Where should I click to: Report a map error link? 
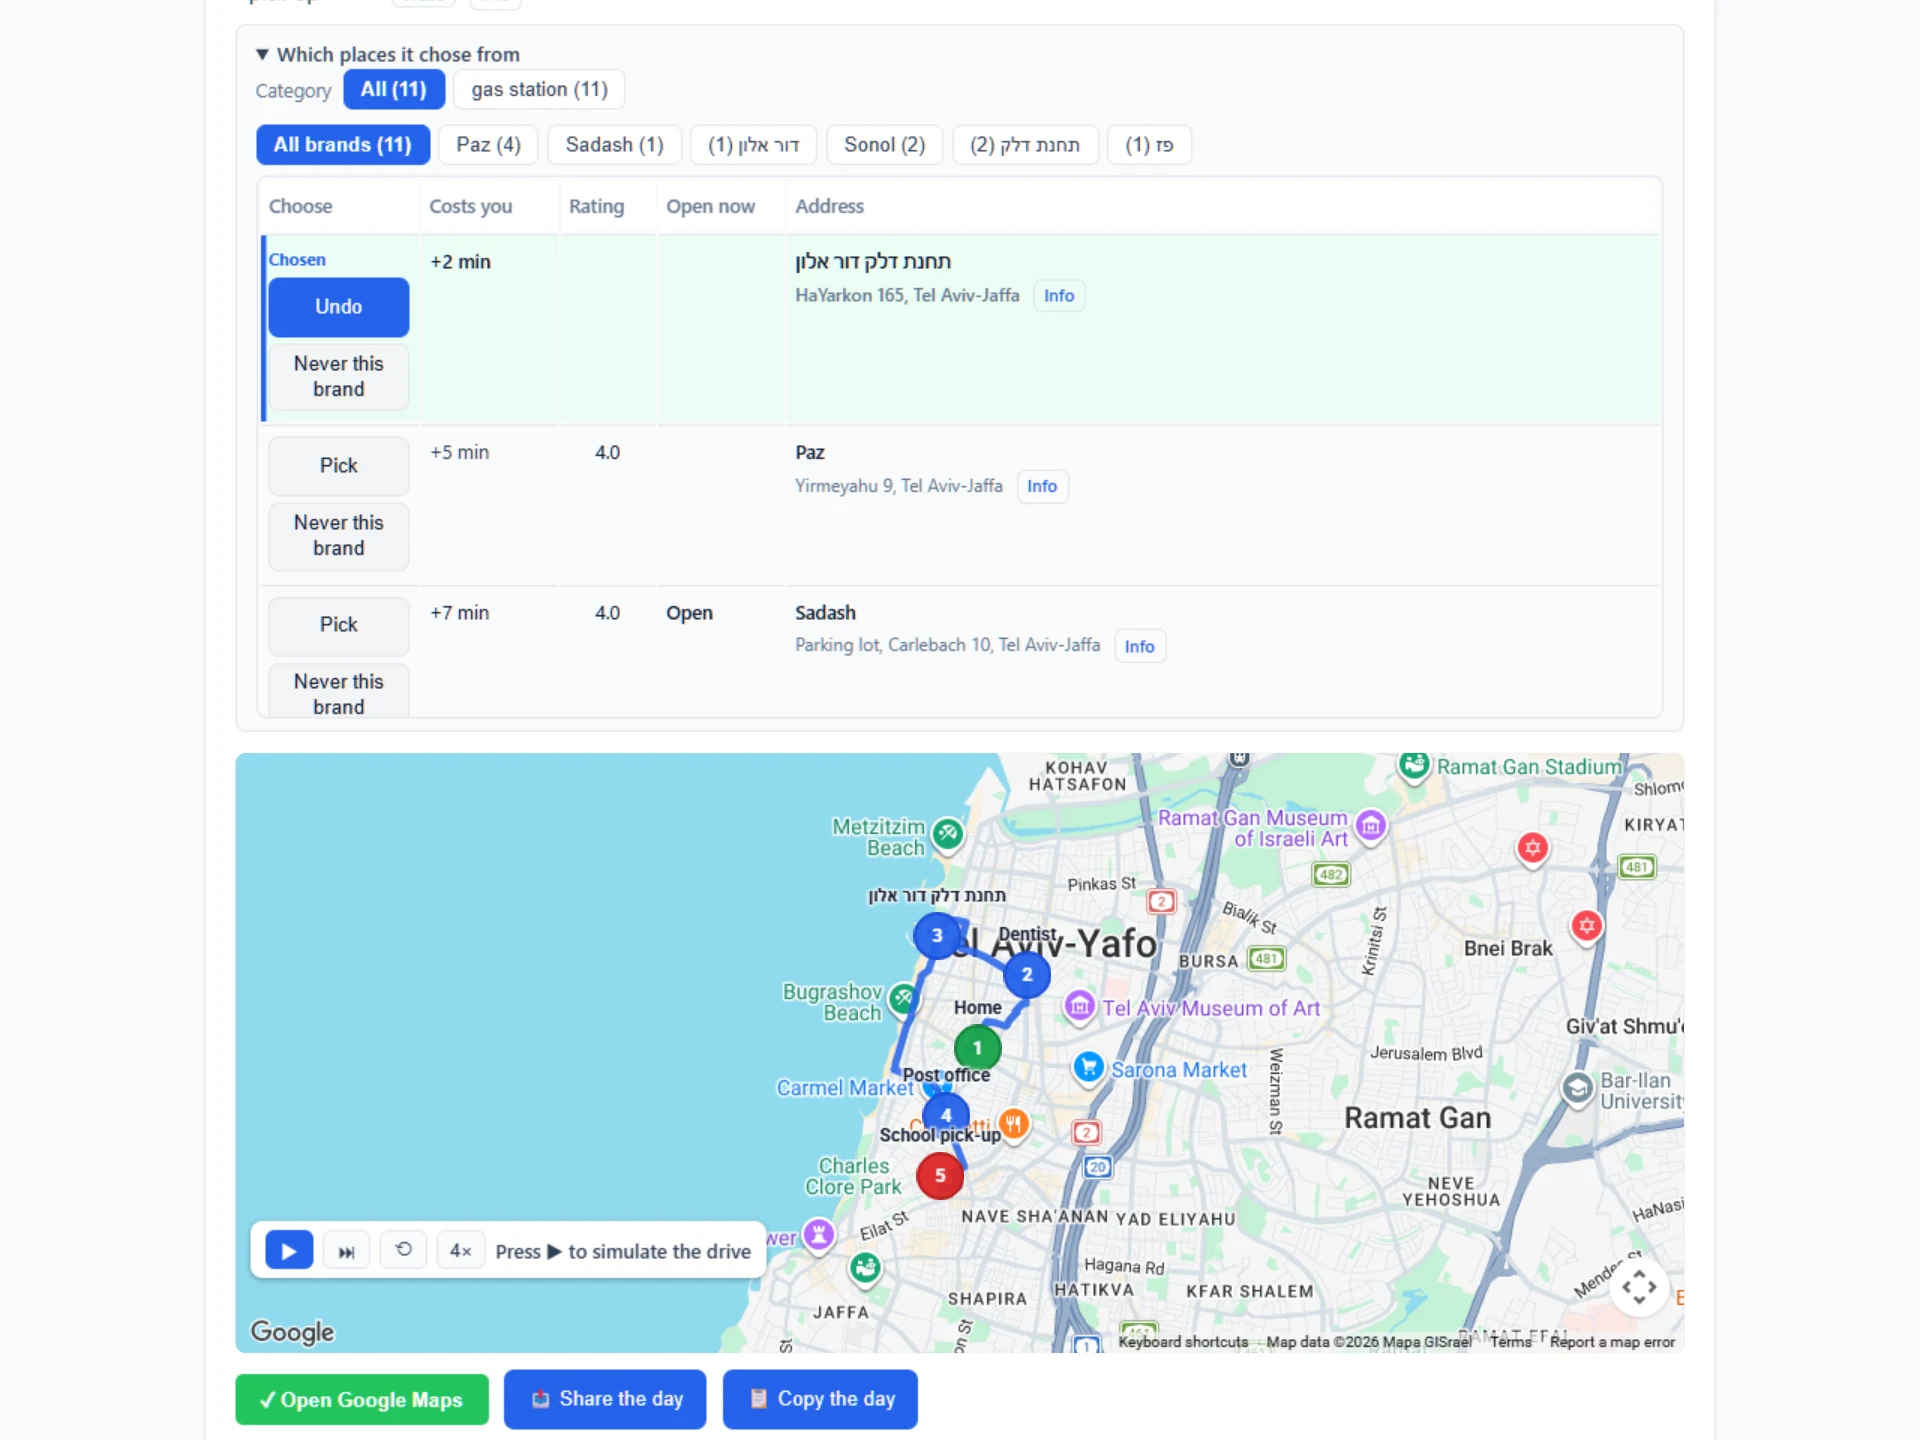tap(1612, 1342)
